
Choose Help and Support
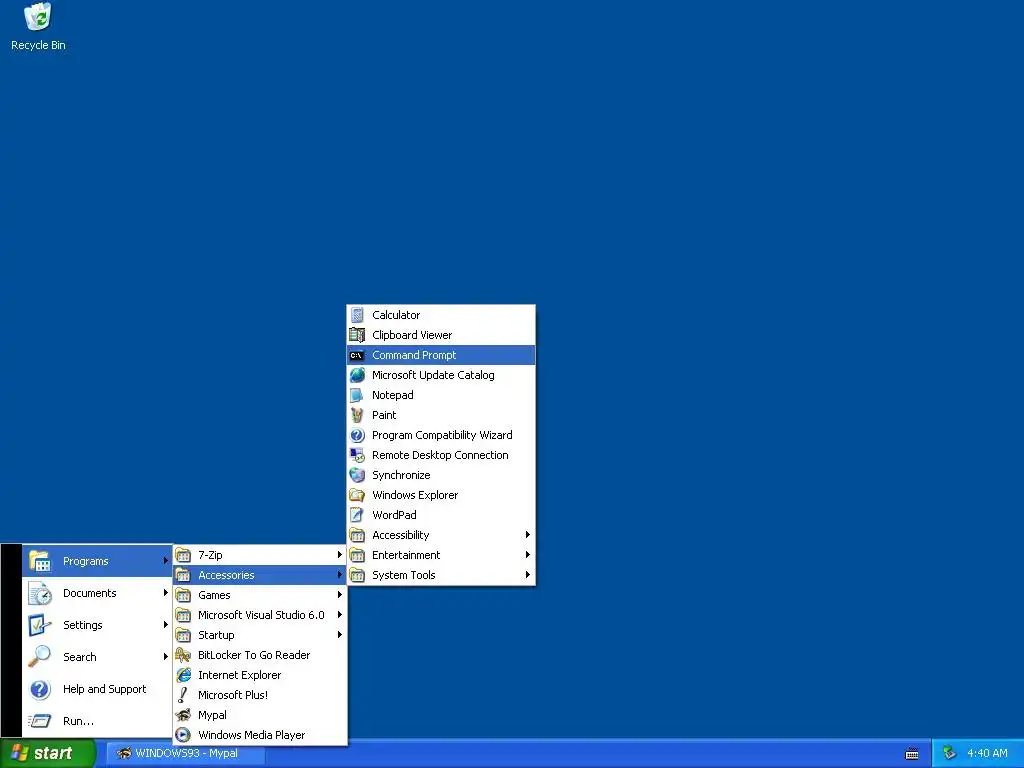[x=97, y=689]
